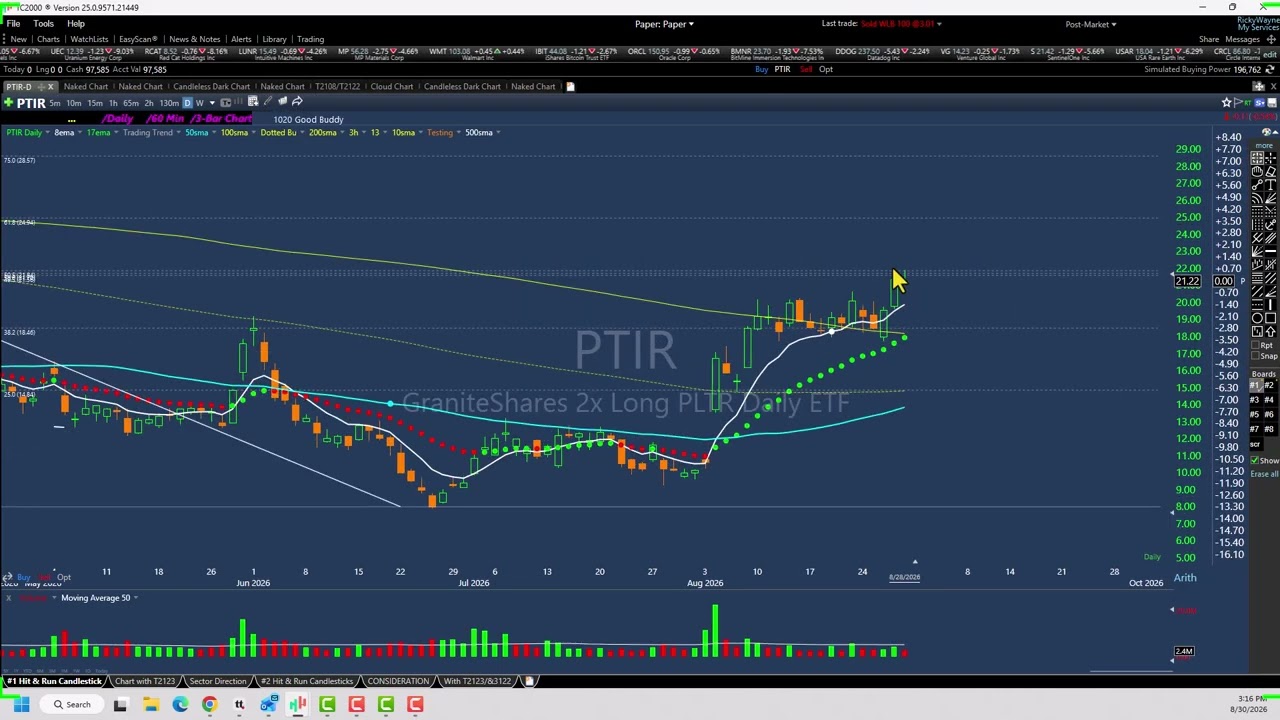Open the Post-Market dropdown
1280x720 pixels.
tap(1090, 24)
